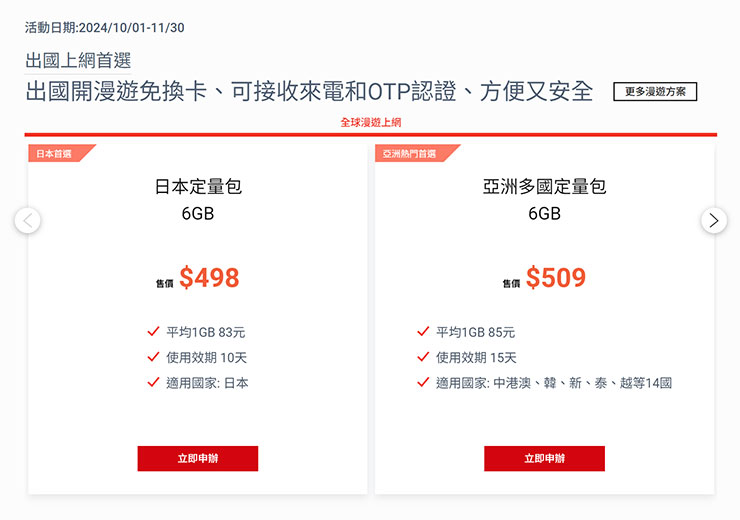Click the 活動日期 date text
This screenshot has height=520, width=740.
[x=104, y=27]
